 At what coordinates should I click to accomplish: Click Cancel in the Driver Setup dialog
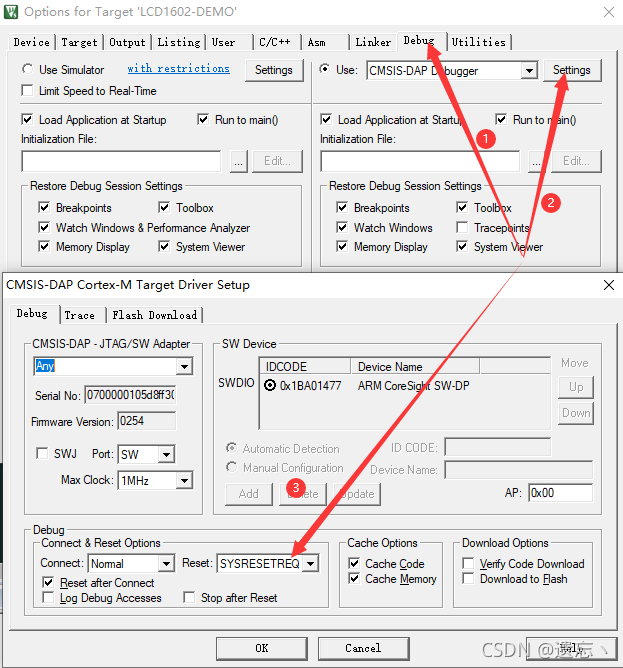pos(363,648)
